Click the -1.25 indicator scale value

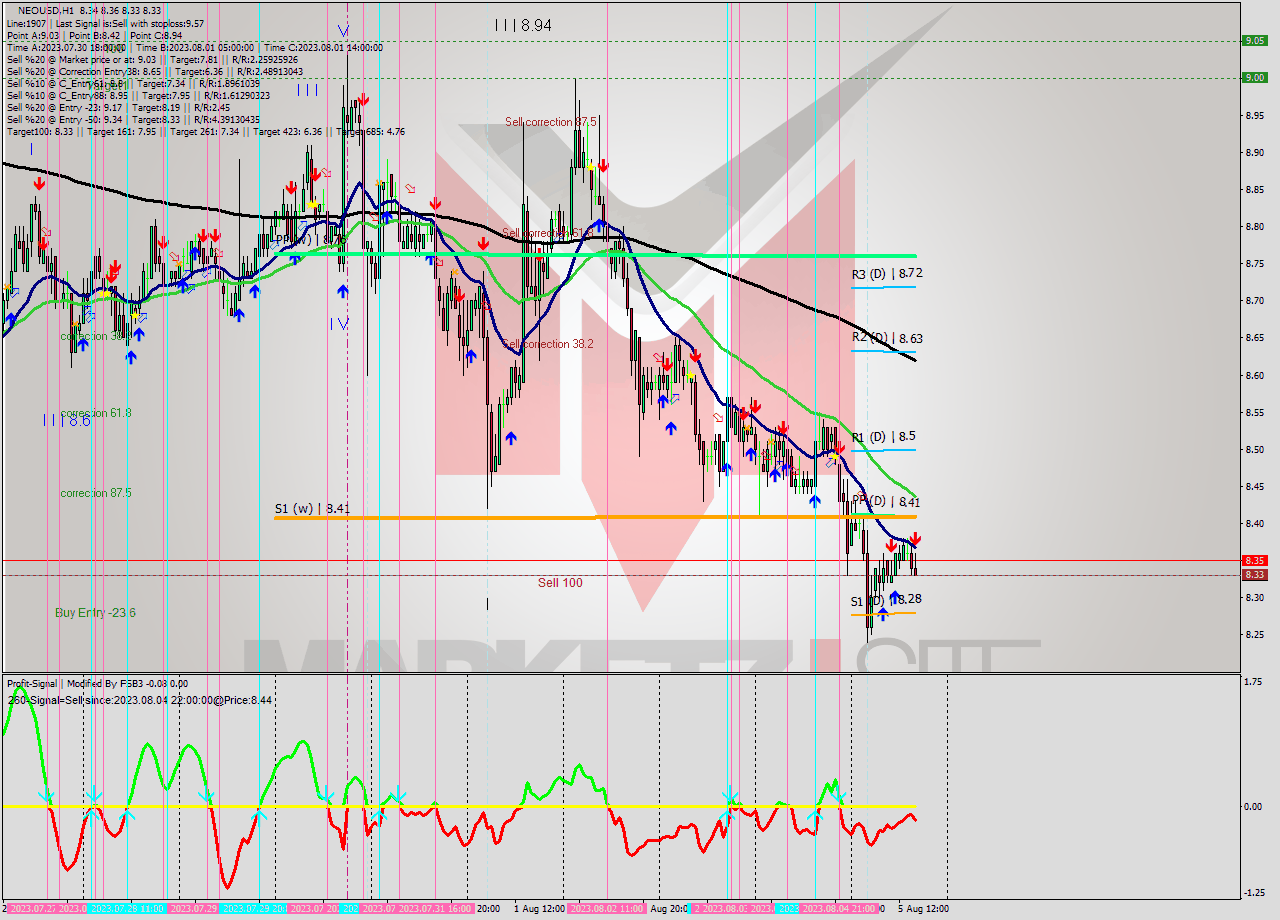(x=1253, y=893)
